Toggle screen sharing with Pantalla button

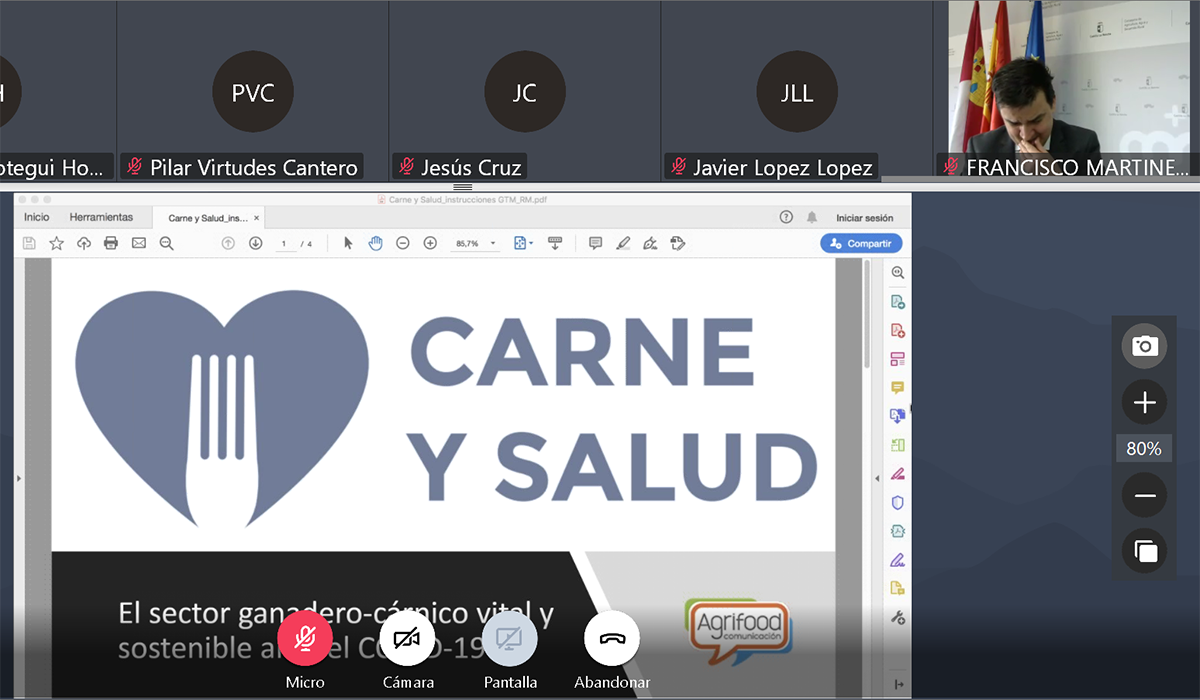pos(510,638)
